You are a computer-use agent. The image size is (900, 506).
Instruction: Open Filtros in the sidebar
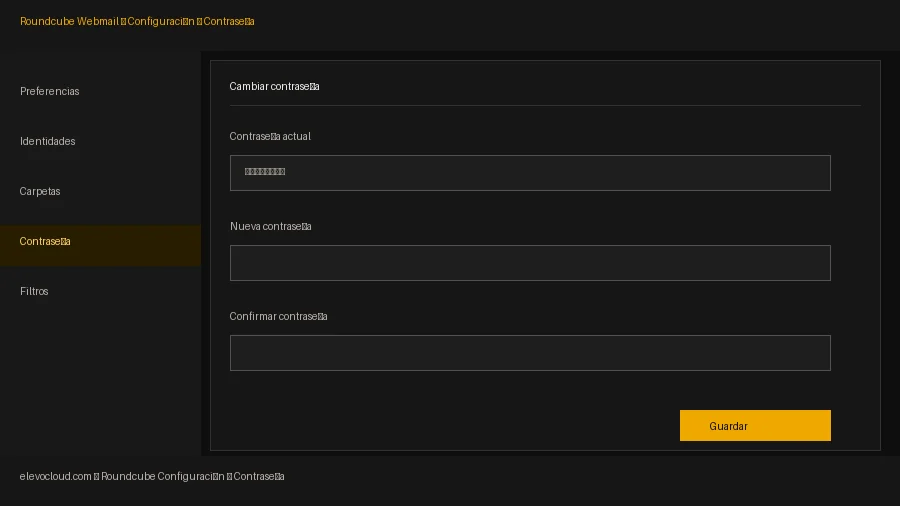coord(34,291)
